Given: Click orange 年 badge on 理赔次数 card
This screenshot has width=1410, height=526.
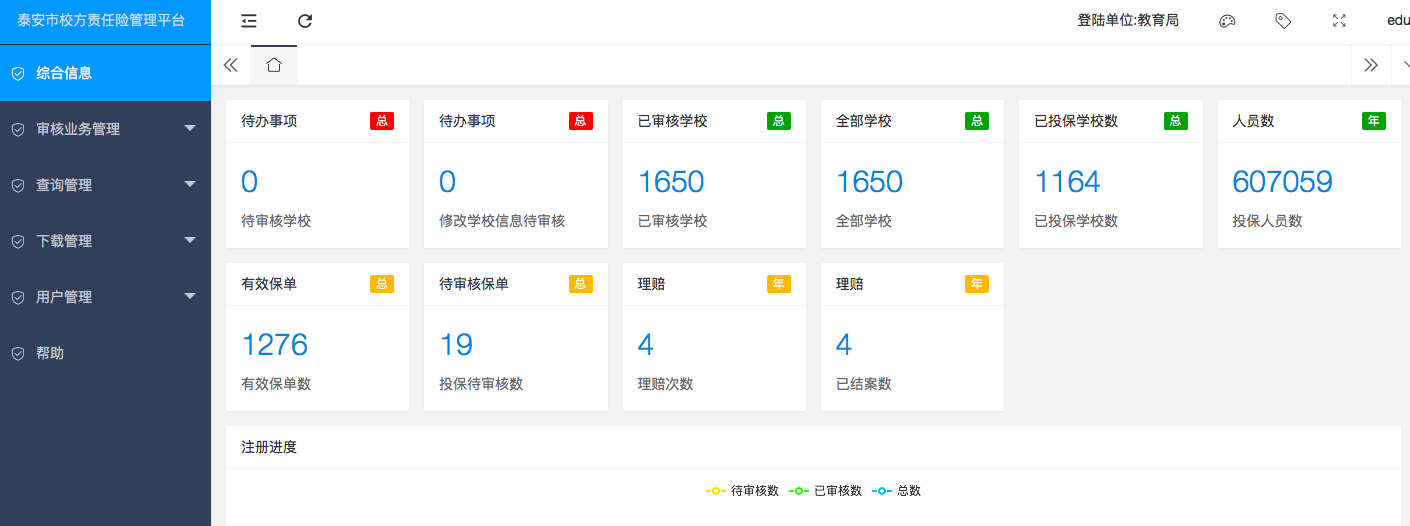Looking at the screenshot, I should (x=779, y=284).
